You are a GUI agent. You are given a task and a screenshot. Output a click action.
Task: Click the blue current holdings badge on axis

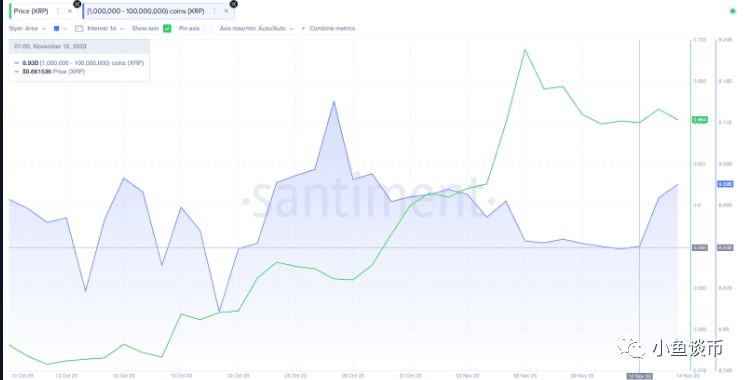click(x=725, y=184)
